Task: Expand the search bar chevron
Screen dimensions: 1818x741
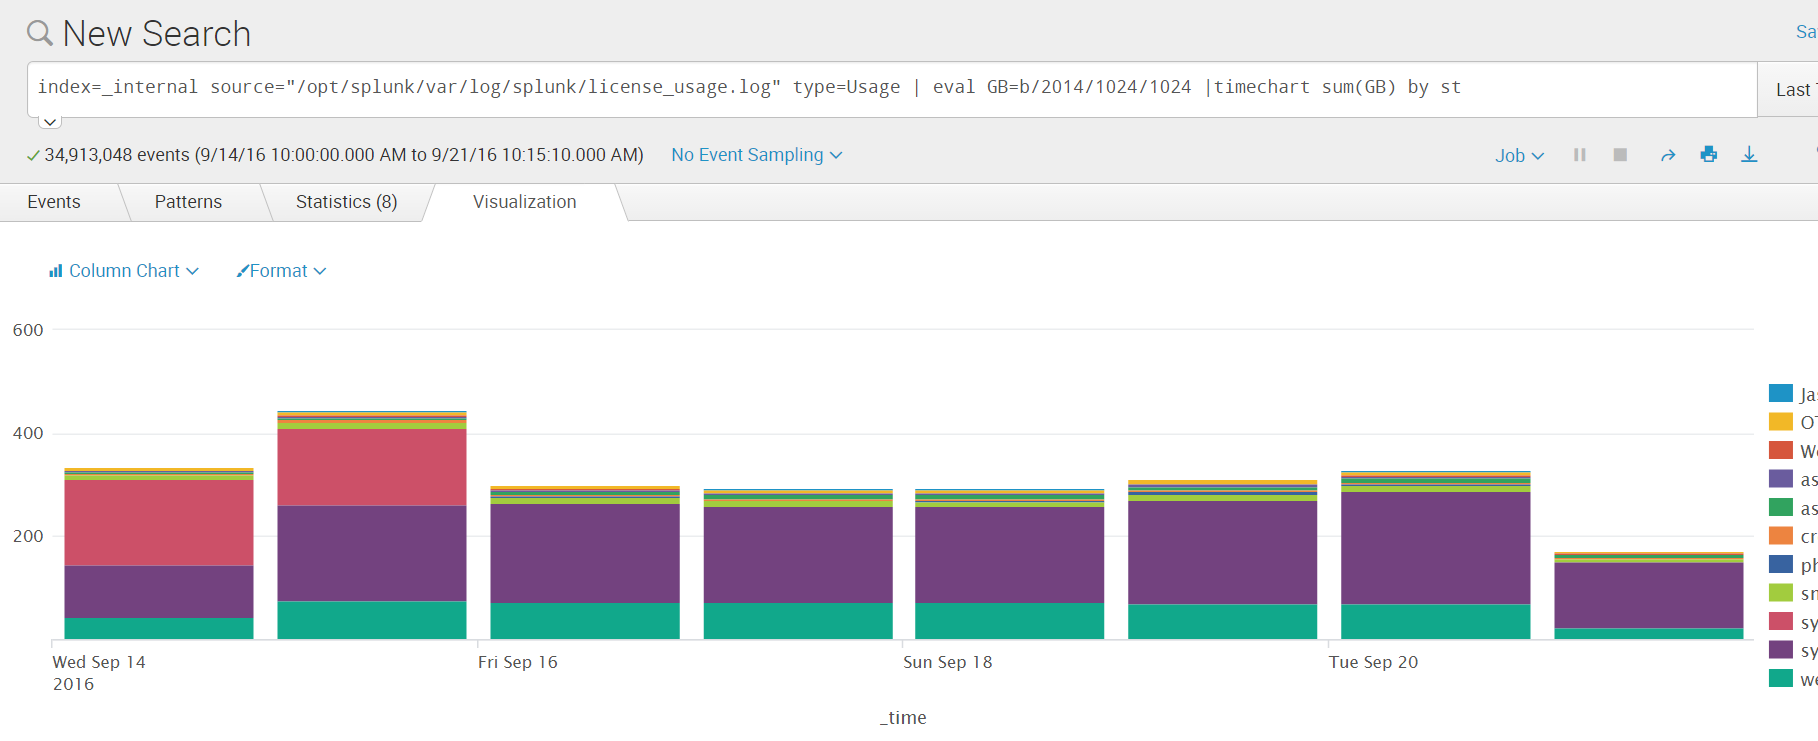Action: point(50,122)
